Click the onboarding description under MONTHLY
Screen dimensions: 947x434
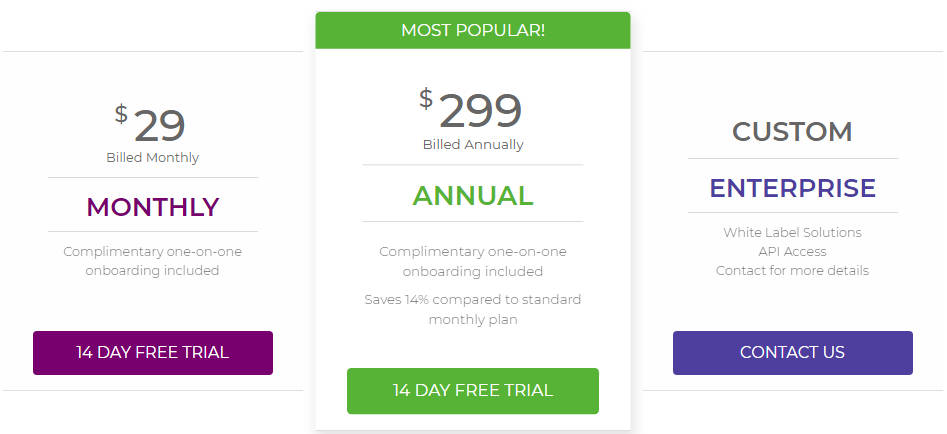pos(153,261)
